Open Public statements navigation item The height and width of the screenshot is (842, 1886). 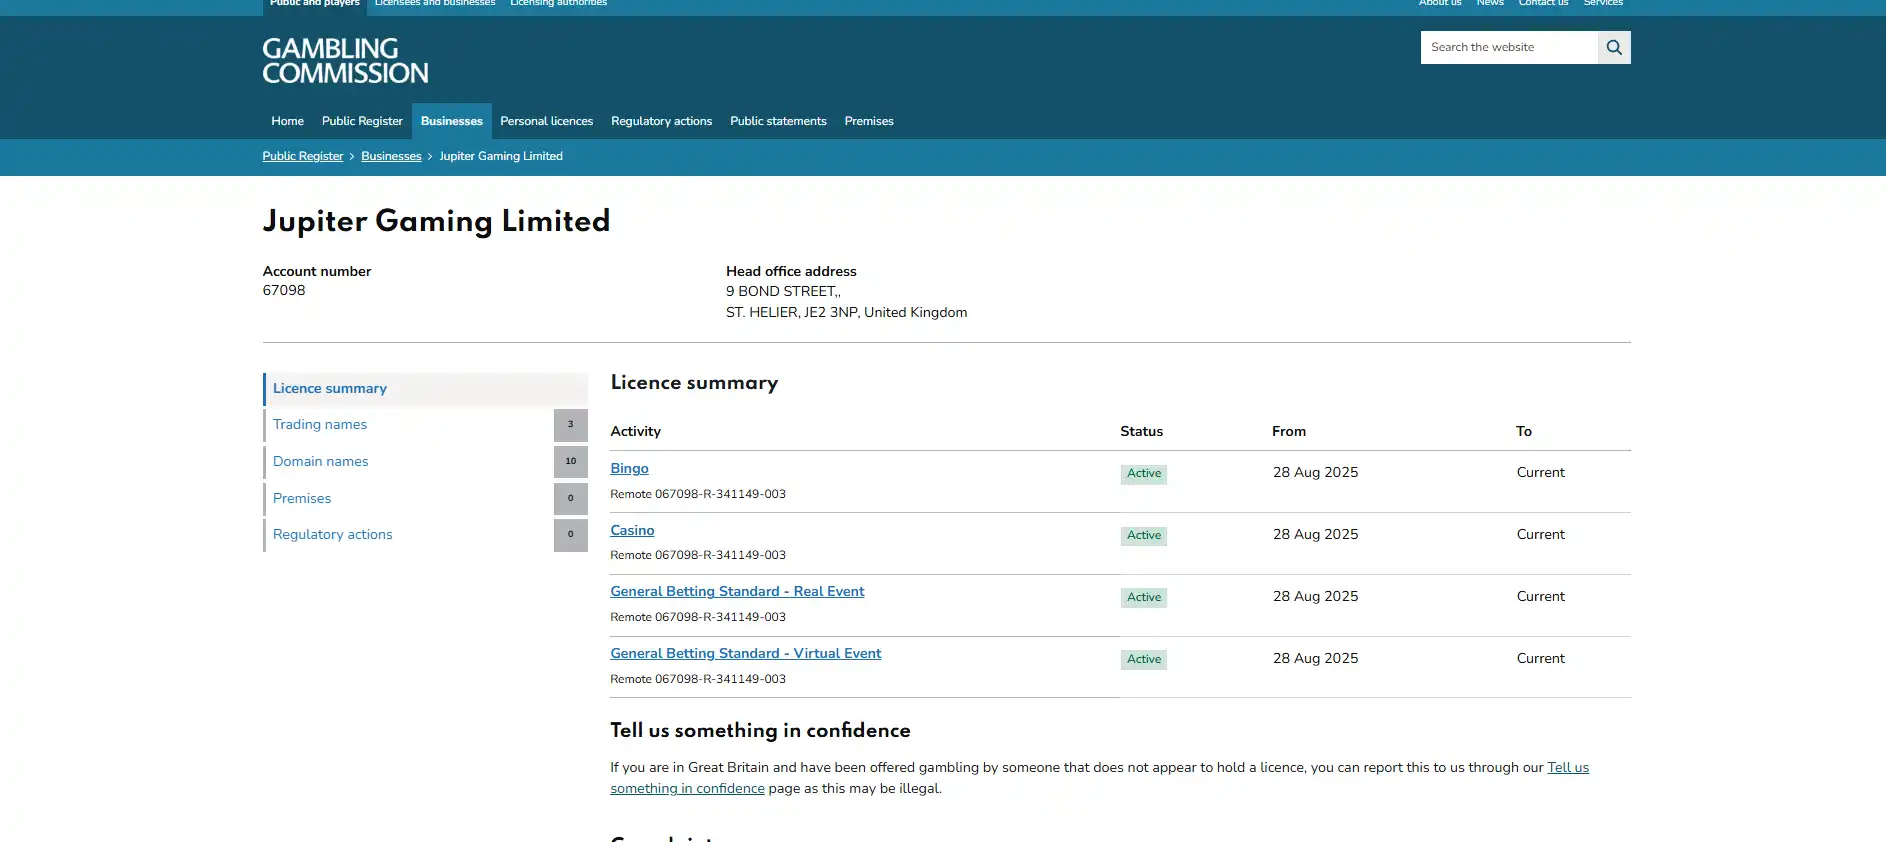778,121
